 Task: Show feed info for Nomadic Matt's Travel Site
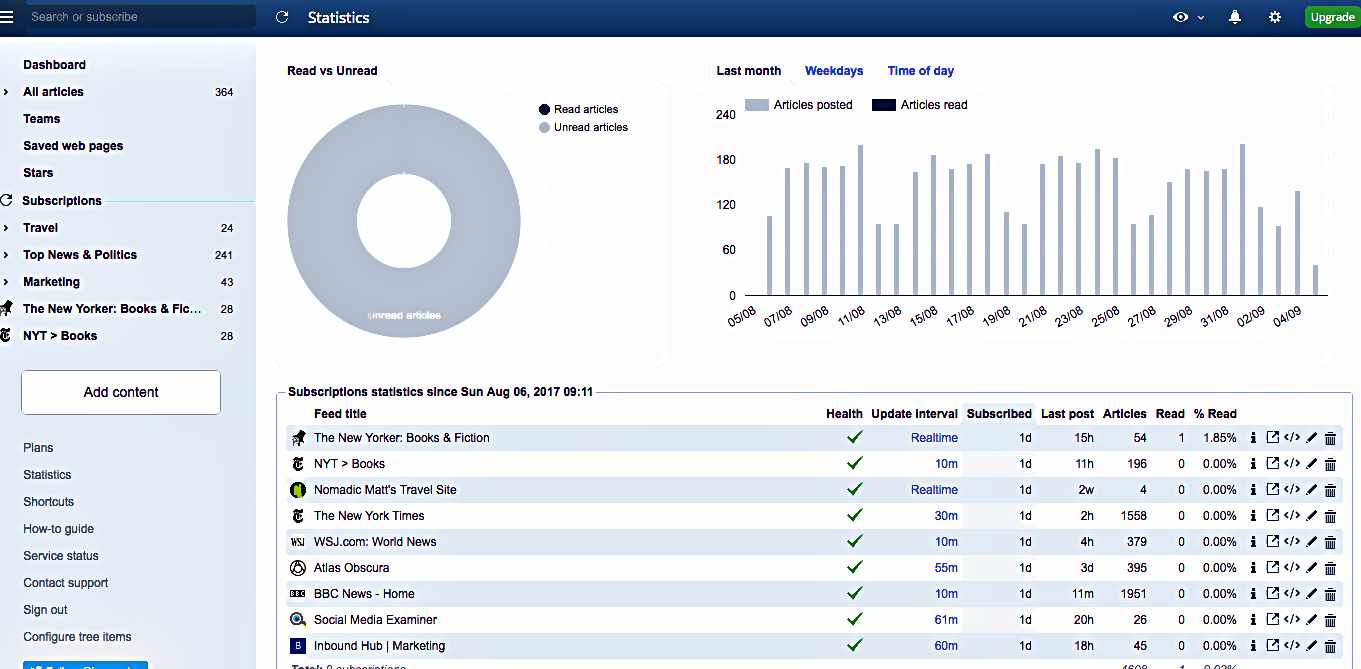1253,490
